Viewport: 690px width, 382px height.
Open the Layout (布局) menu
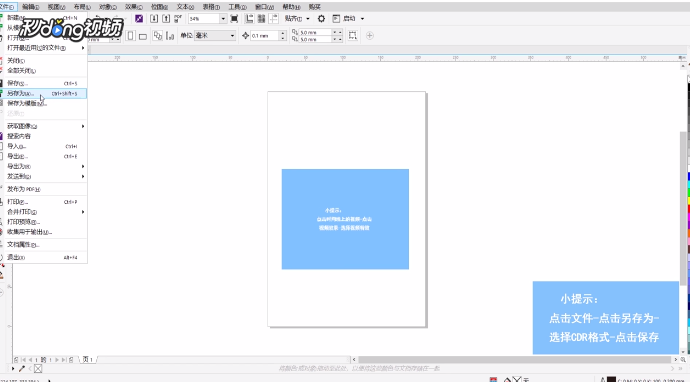[x=82, y=7]
